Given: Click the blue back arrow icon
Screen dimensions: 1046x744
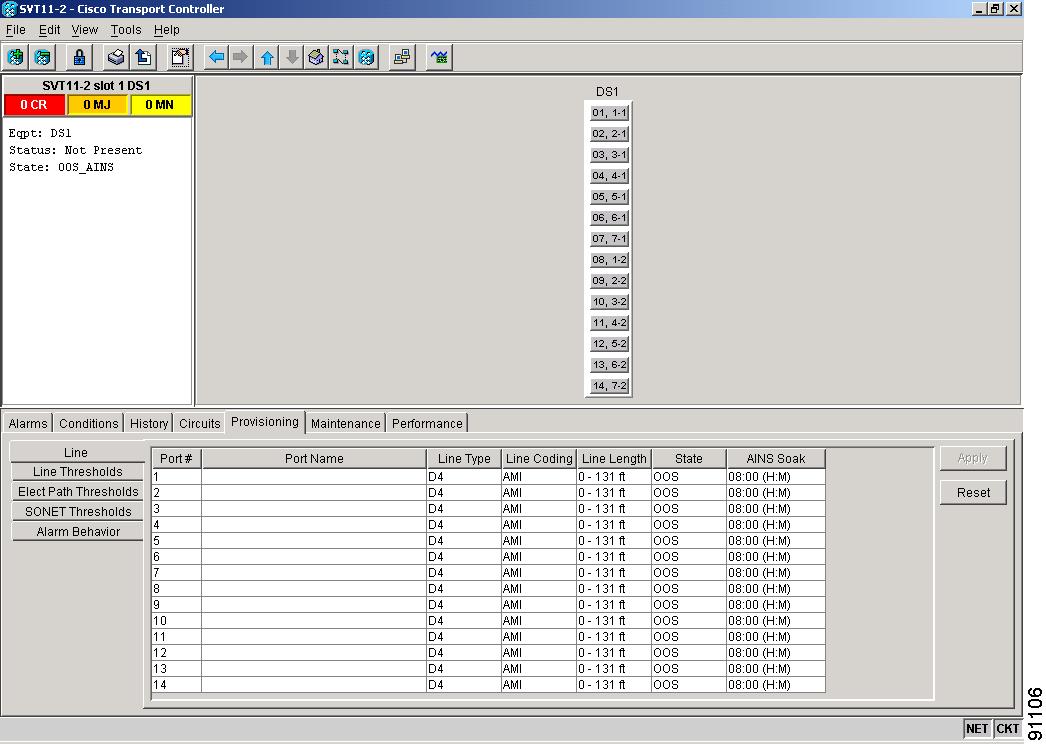Looking at the screenshot, I should (x=216, y=57).
